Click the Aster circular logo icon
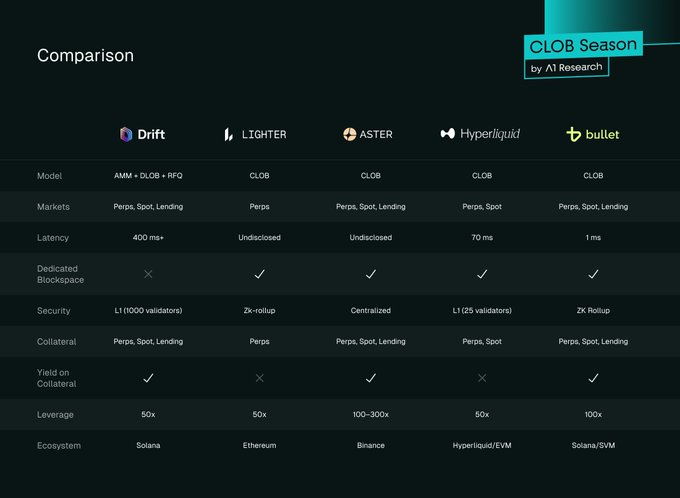 (x=349, y=134)
